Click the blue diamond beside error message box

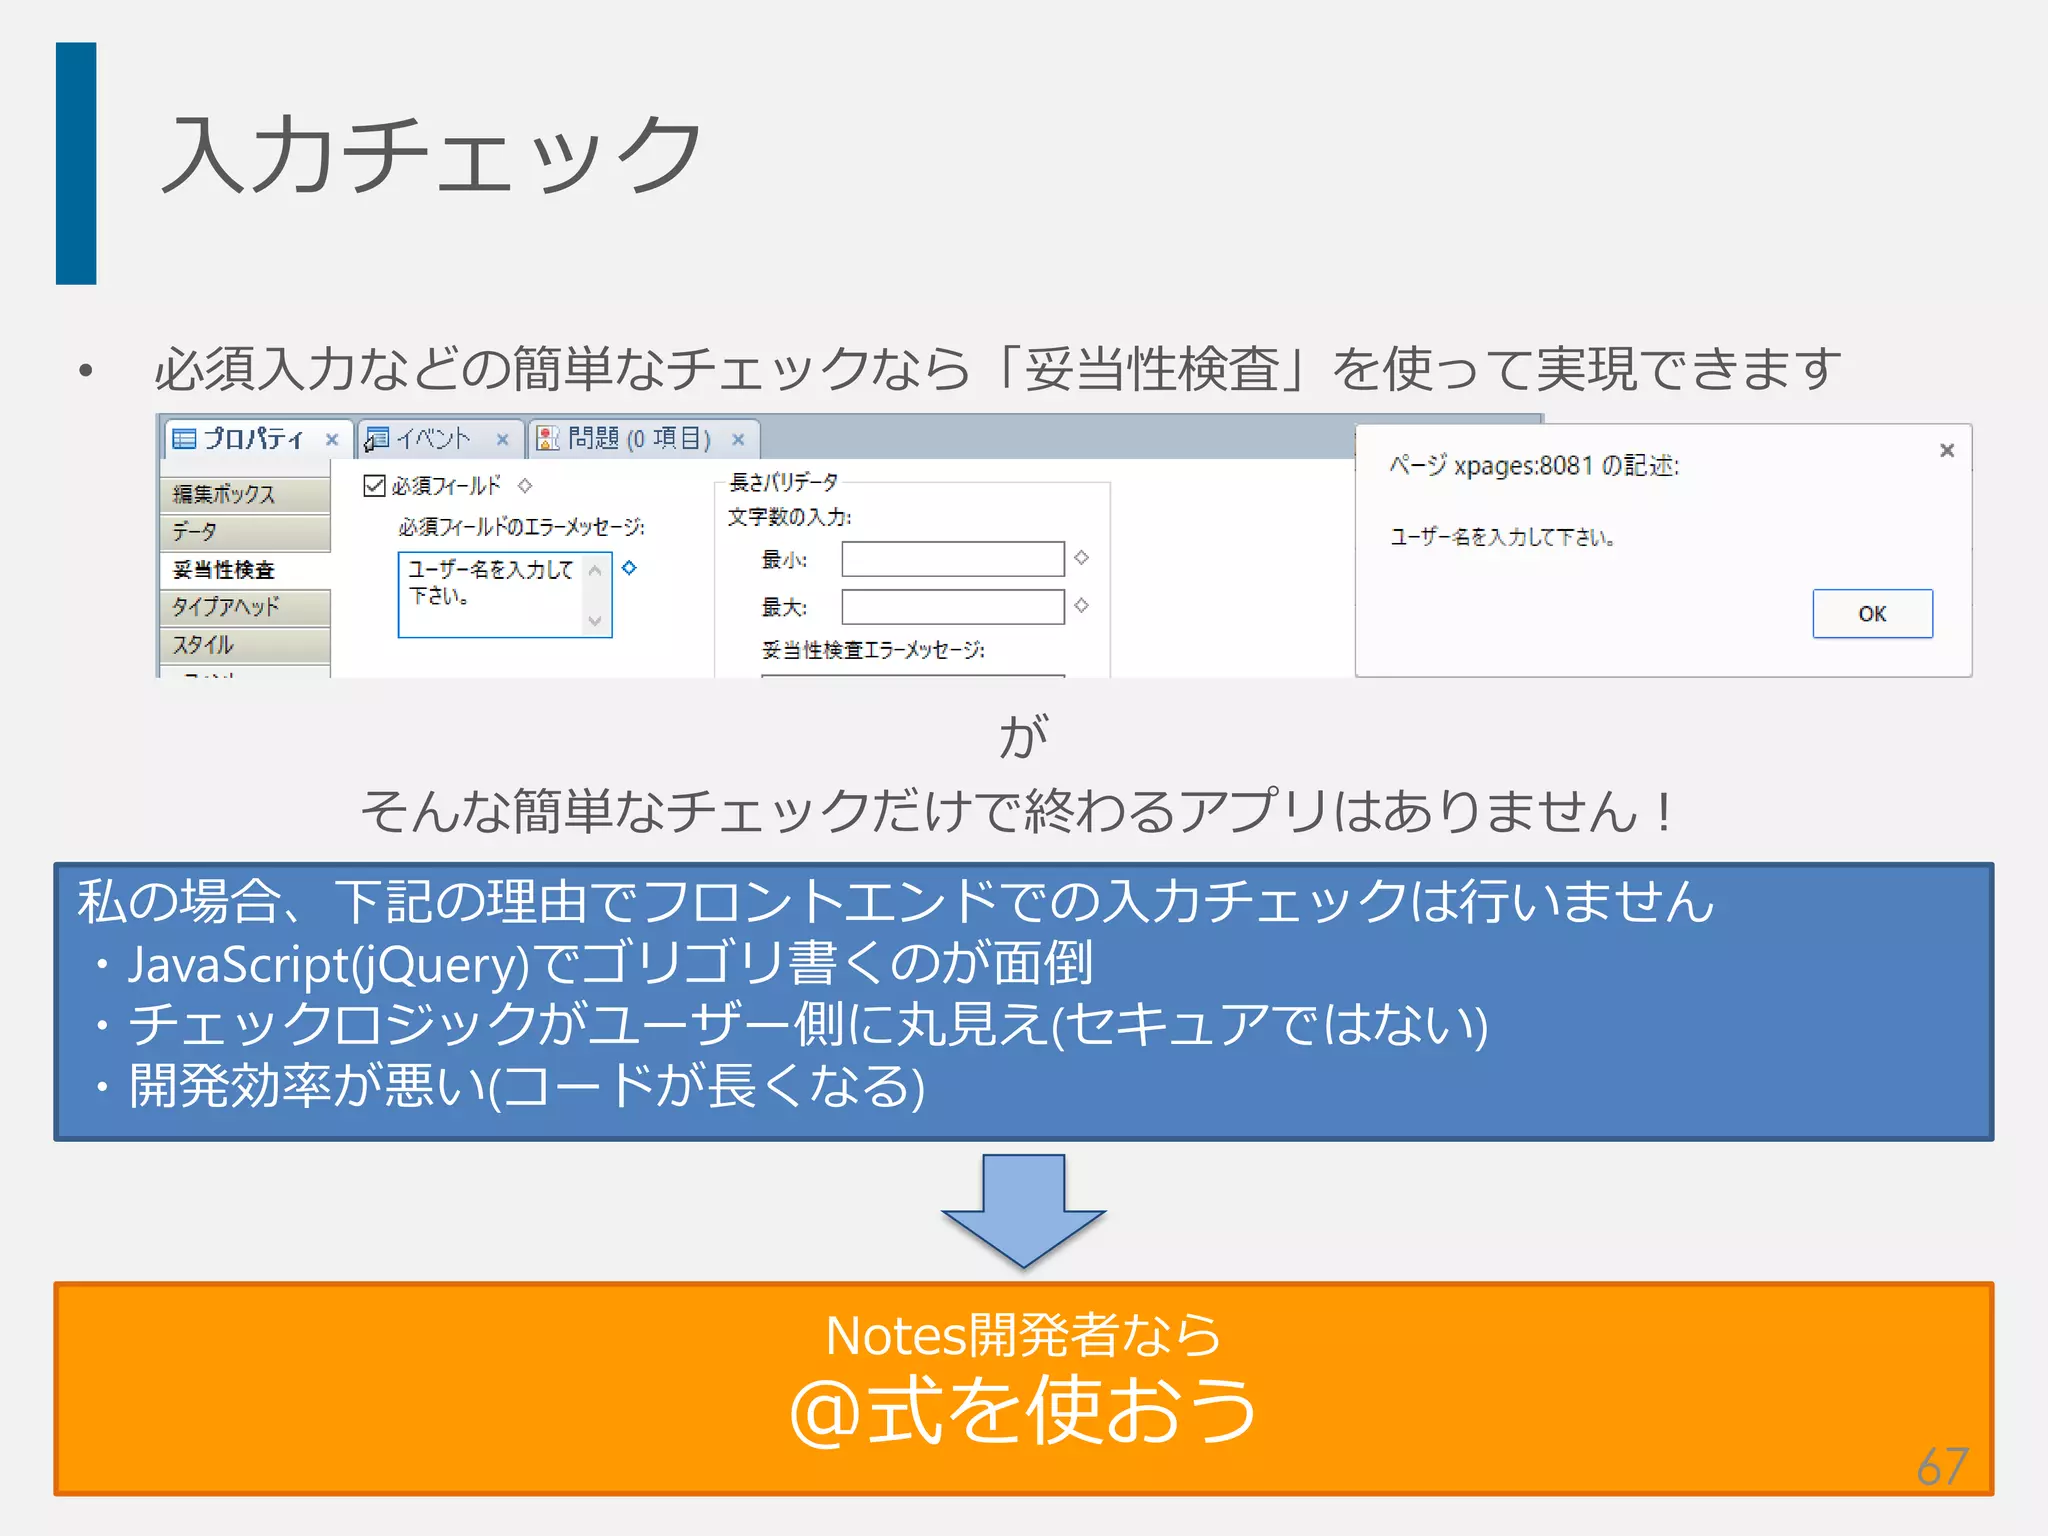click(629, 568)
